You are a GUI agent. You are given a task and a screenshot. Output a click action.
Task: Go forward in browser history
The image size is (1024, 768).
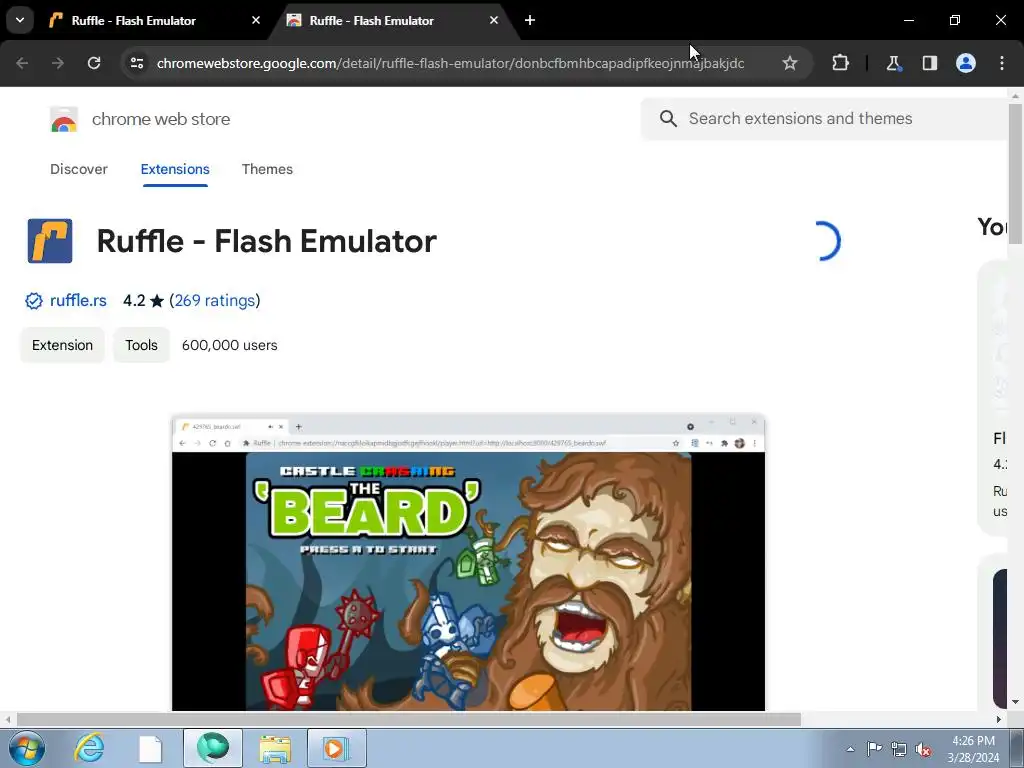point(58,63)
